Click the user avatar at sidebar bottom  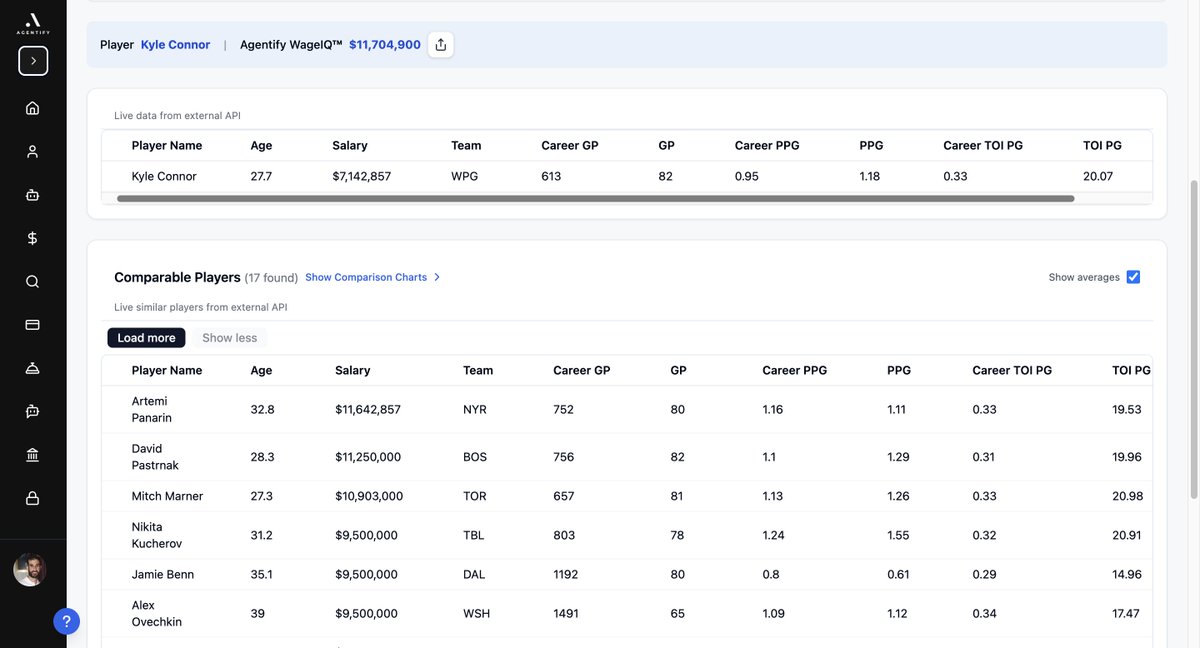coord(29,568)
